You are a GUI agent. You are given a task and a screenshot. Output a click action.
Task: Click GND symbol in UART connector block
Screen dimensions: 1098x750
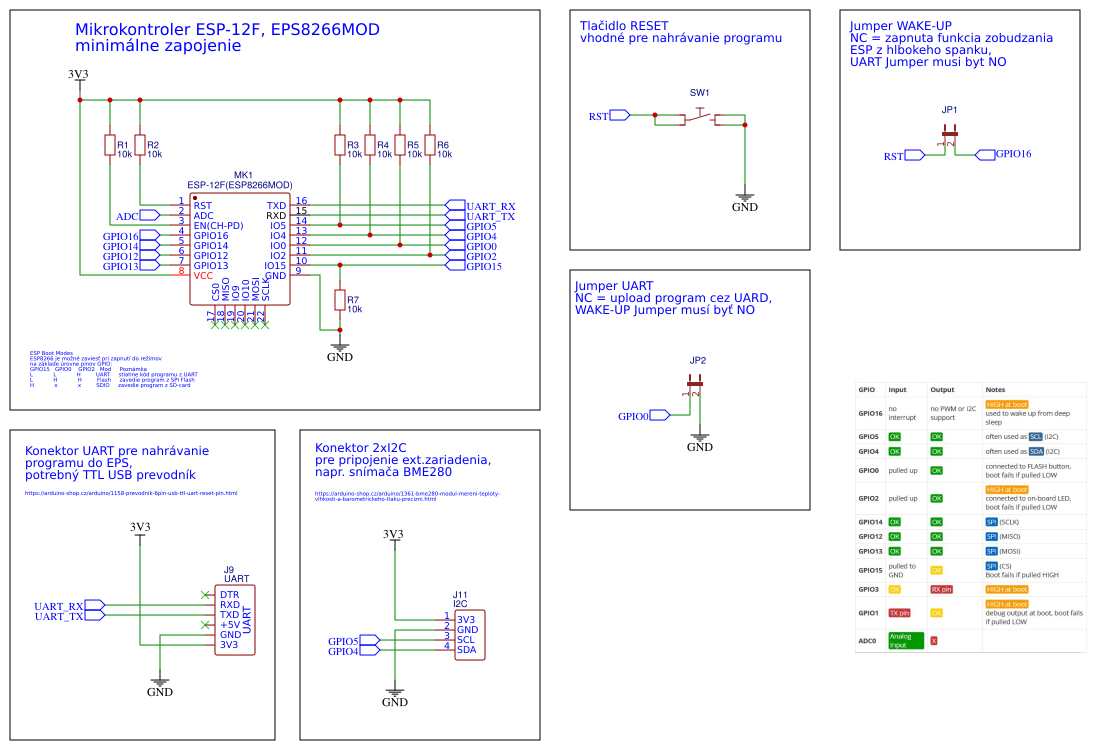160,687
